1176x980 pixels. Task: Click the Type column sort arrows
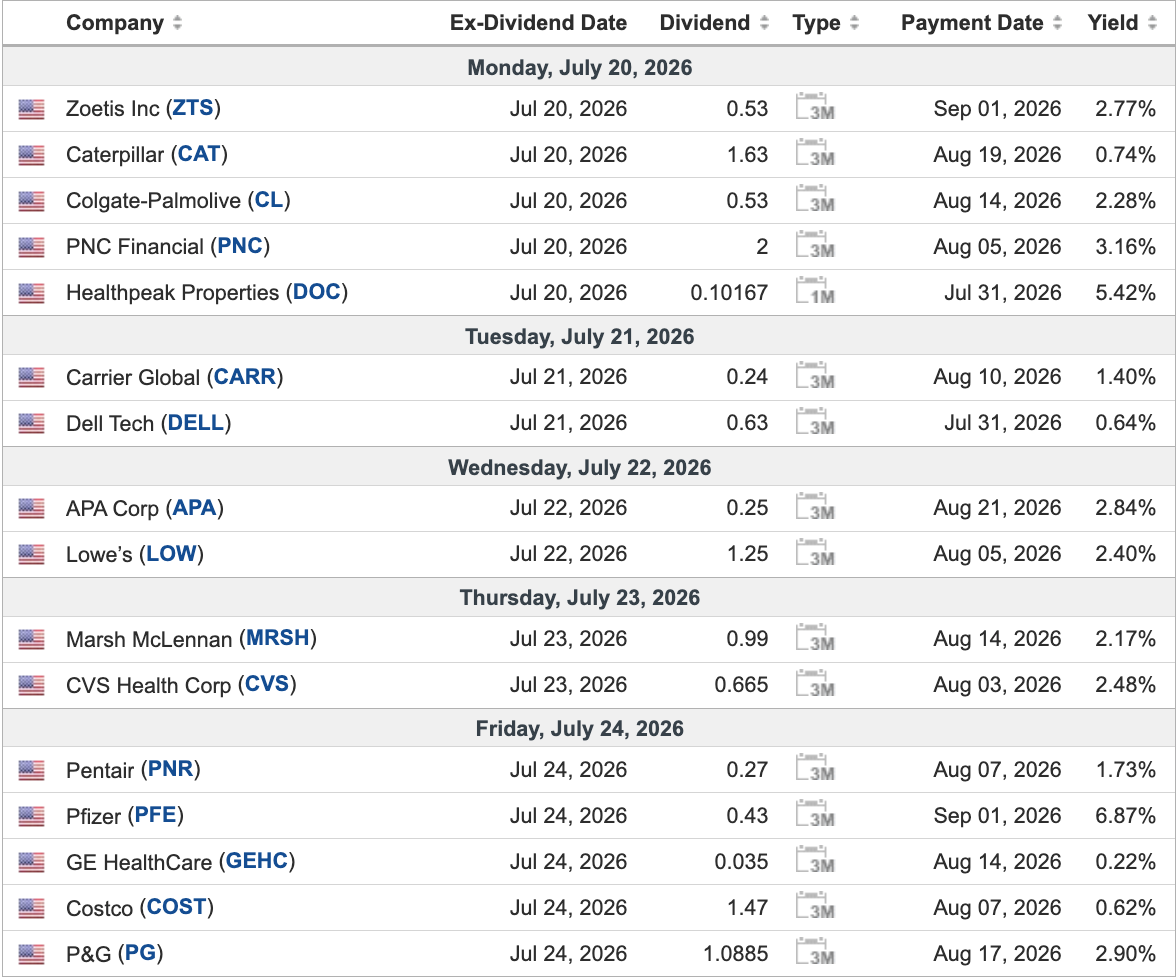point(854,23)
